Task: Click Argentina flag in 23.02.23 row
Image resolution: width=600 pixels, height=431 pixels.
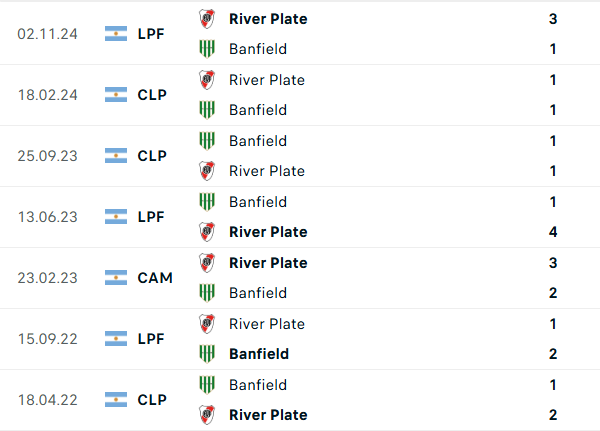Action: click(116, 278)
